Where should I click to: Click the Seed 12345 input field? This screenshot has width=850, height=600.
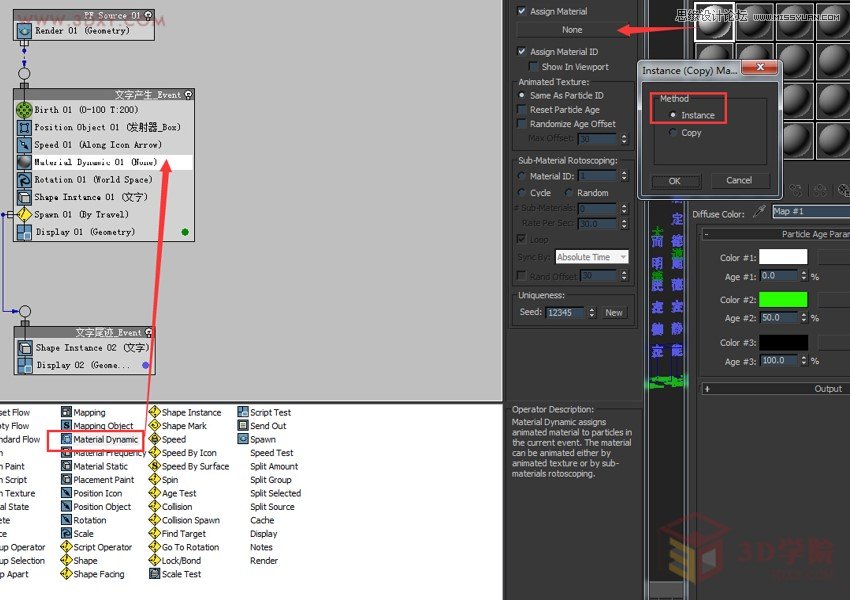pos(565,313)
